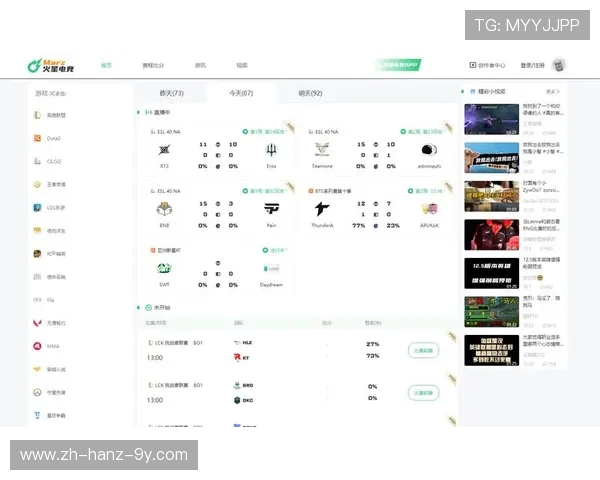Screen dimensions: 600x480
Task: Click the Daydream team logo
Action: pyautogui.click(x=271, y=268)
